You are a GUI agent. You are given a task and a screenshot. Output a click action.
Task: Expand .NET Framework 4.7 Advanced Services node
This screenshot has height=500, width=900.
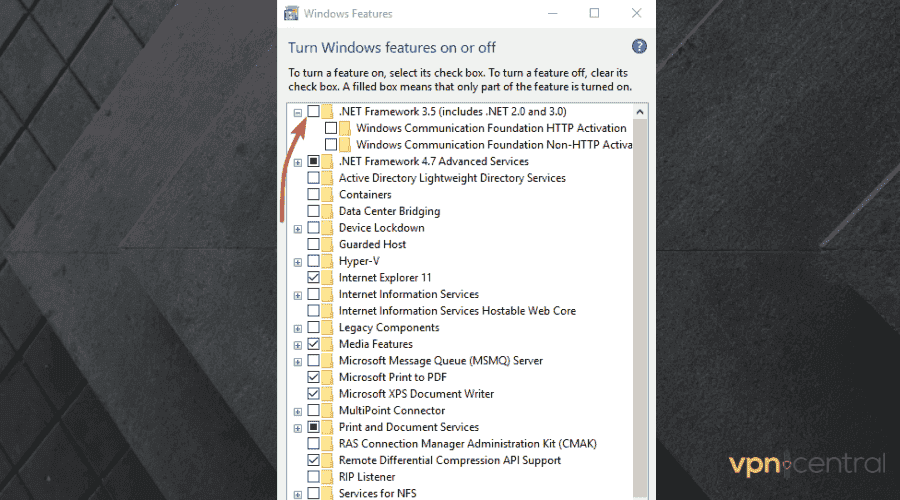(297, 163)
